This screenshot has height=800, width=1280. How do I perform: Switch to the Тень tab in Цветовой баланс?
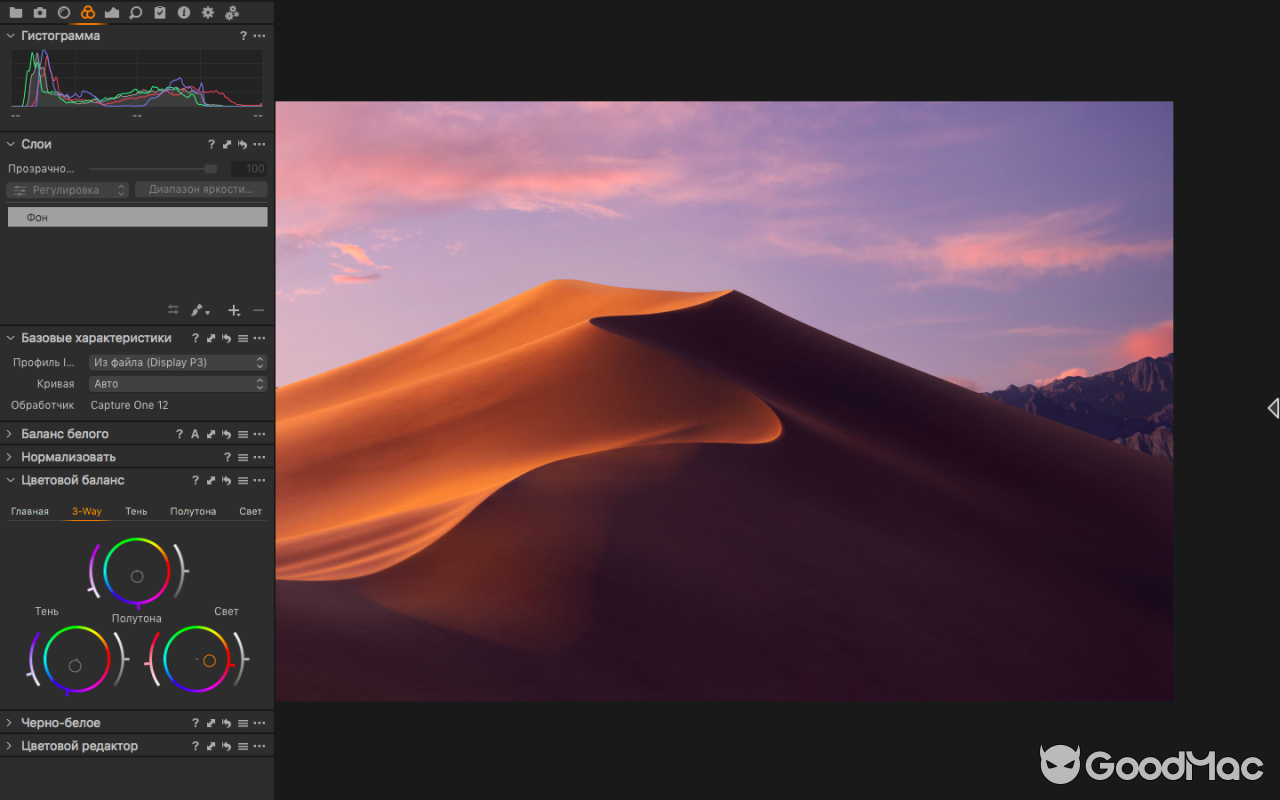click(136, 511)
